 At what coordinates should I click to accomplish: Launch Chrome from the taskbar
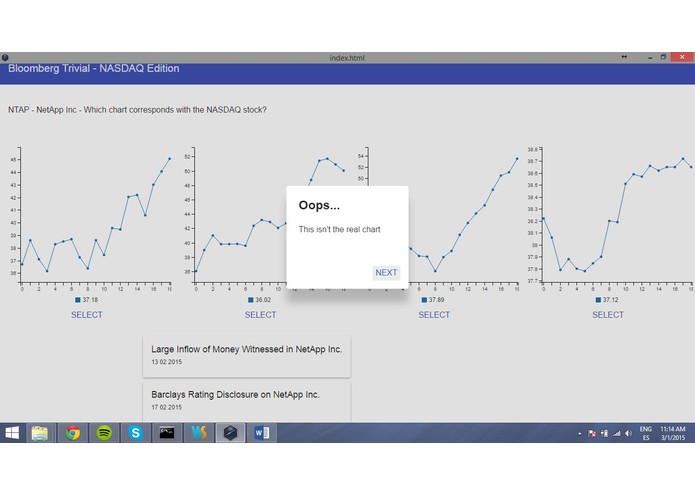click(73, 433)
